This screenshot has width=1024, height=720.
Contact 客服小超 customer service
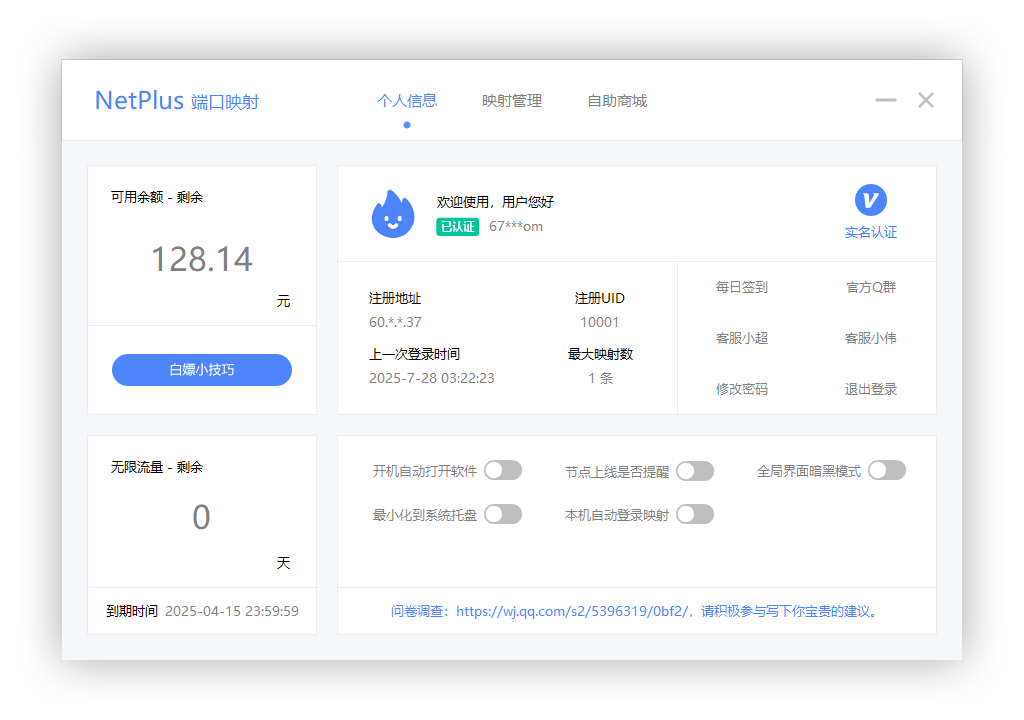coord(740,338)
